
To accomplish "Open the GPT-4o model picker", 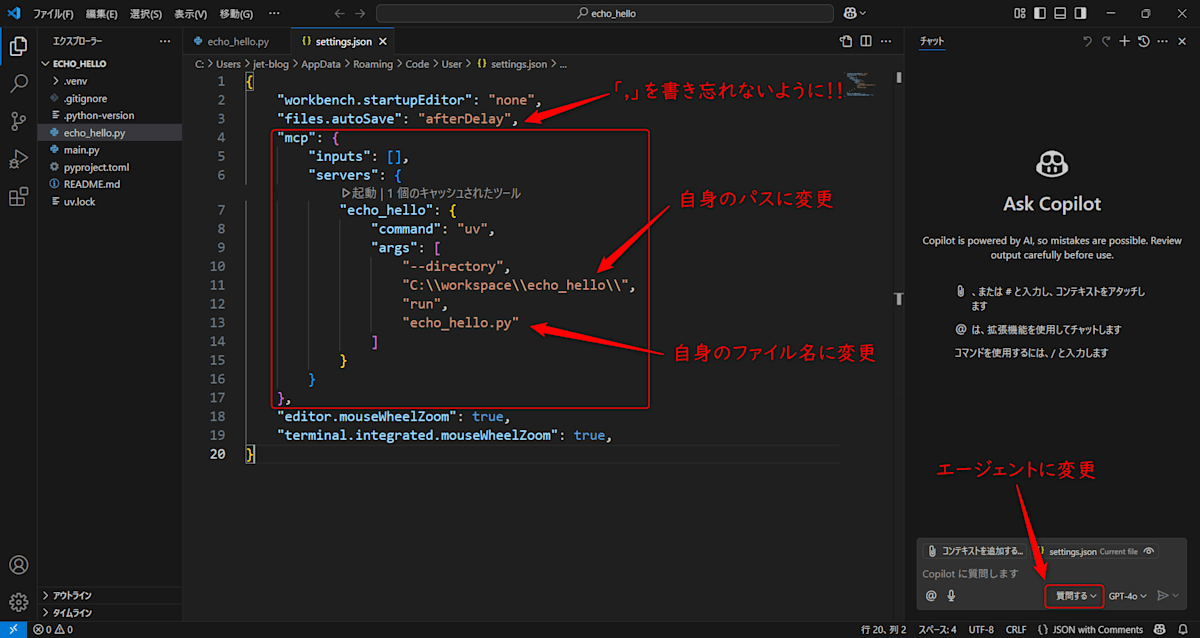I will [x=1127, y=596].
